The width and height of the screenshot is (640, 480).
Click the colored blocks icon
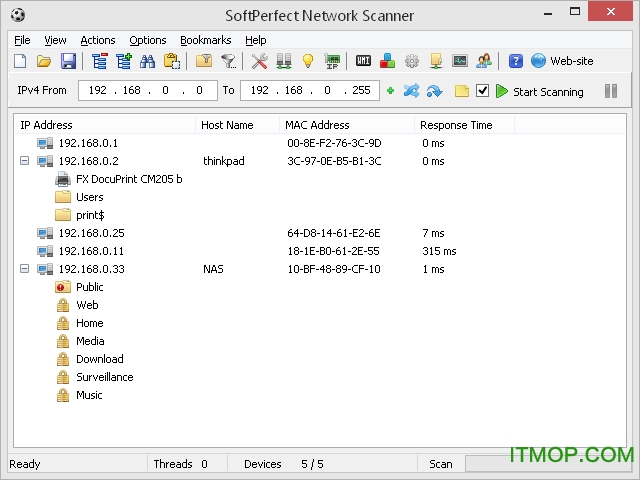coord(387,61)
